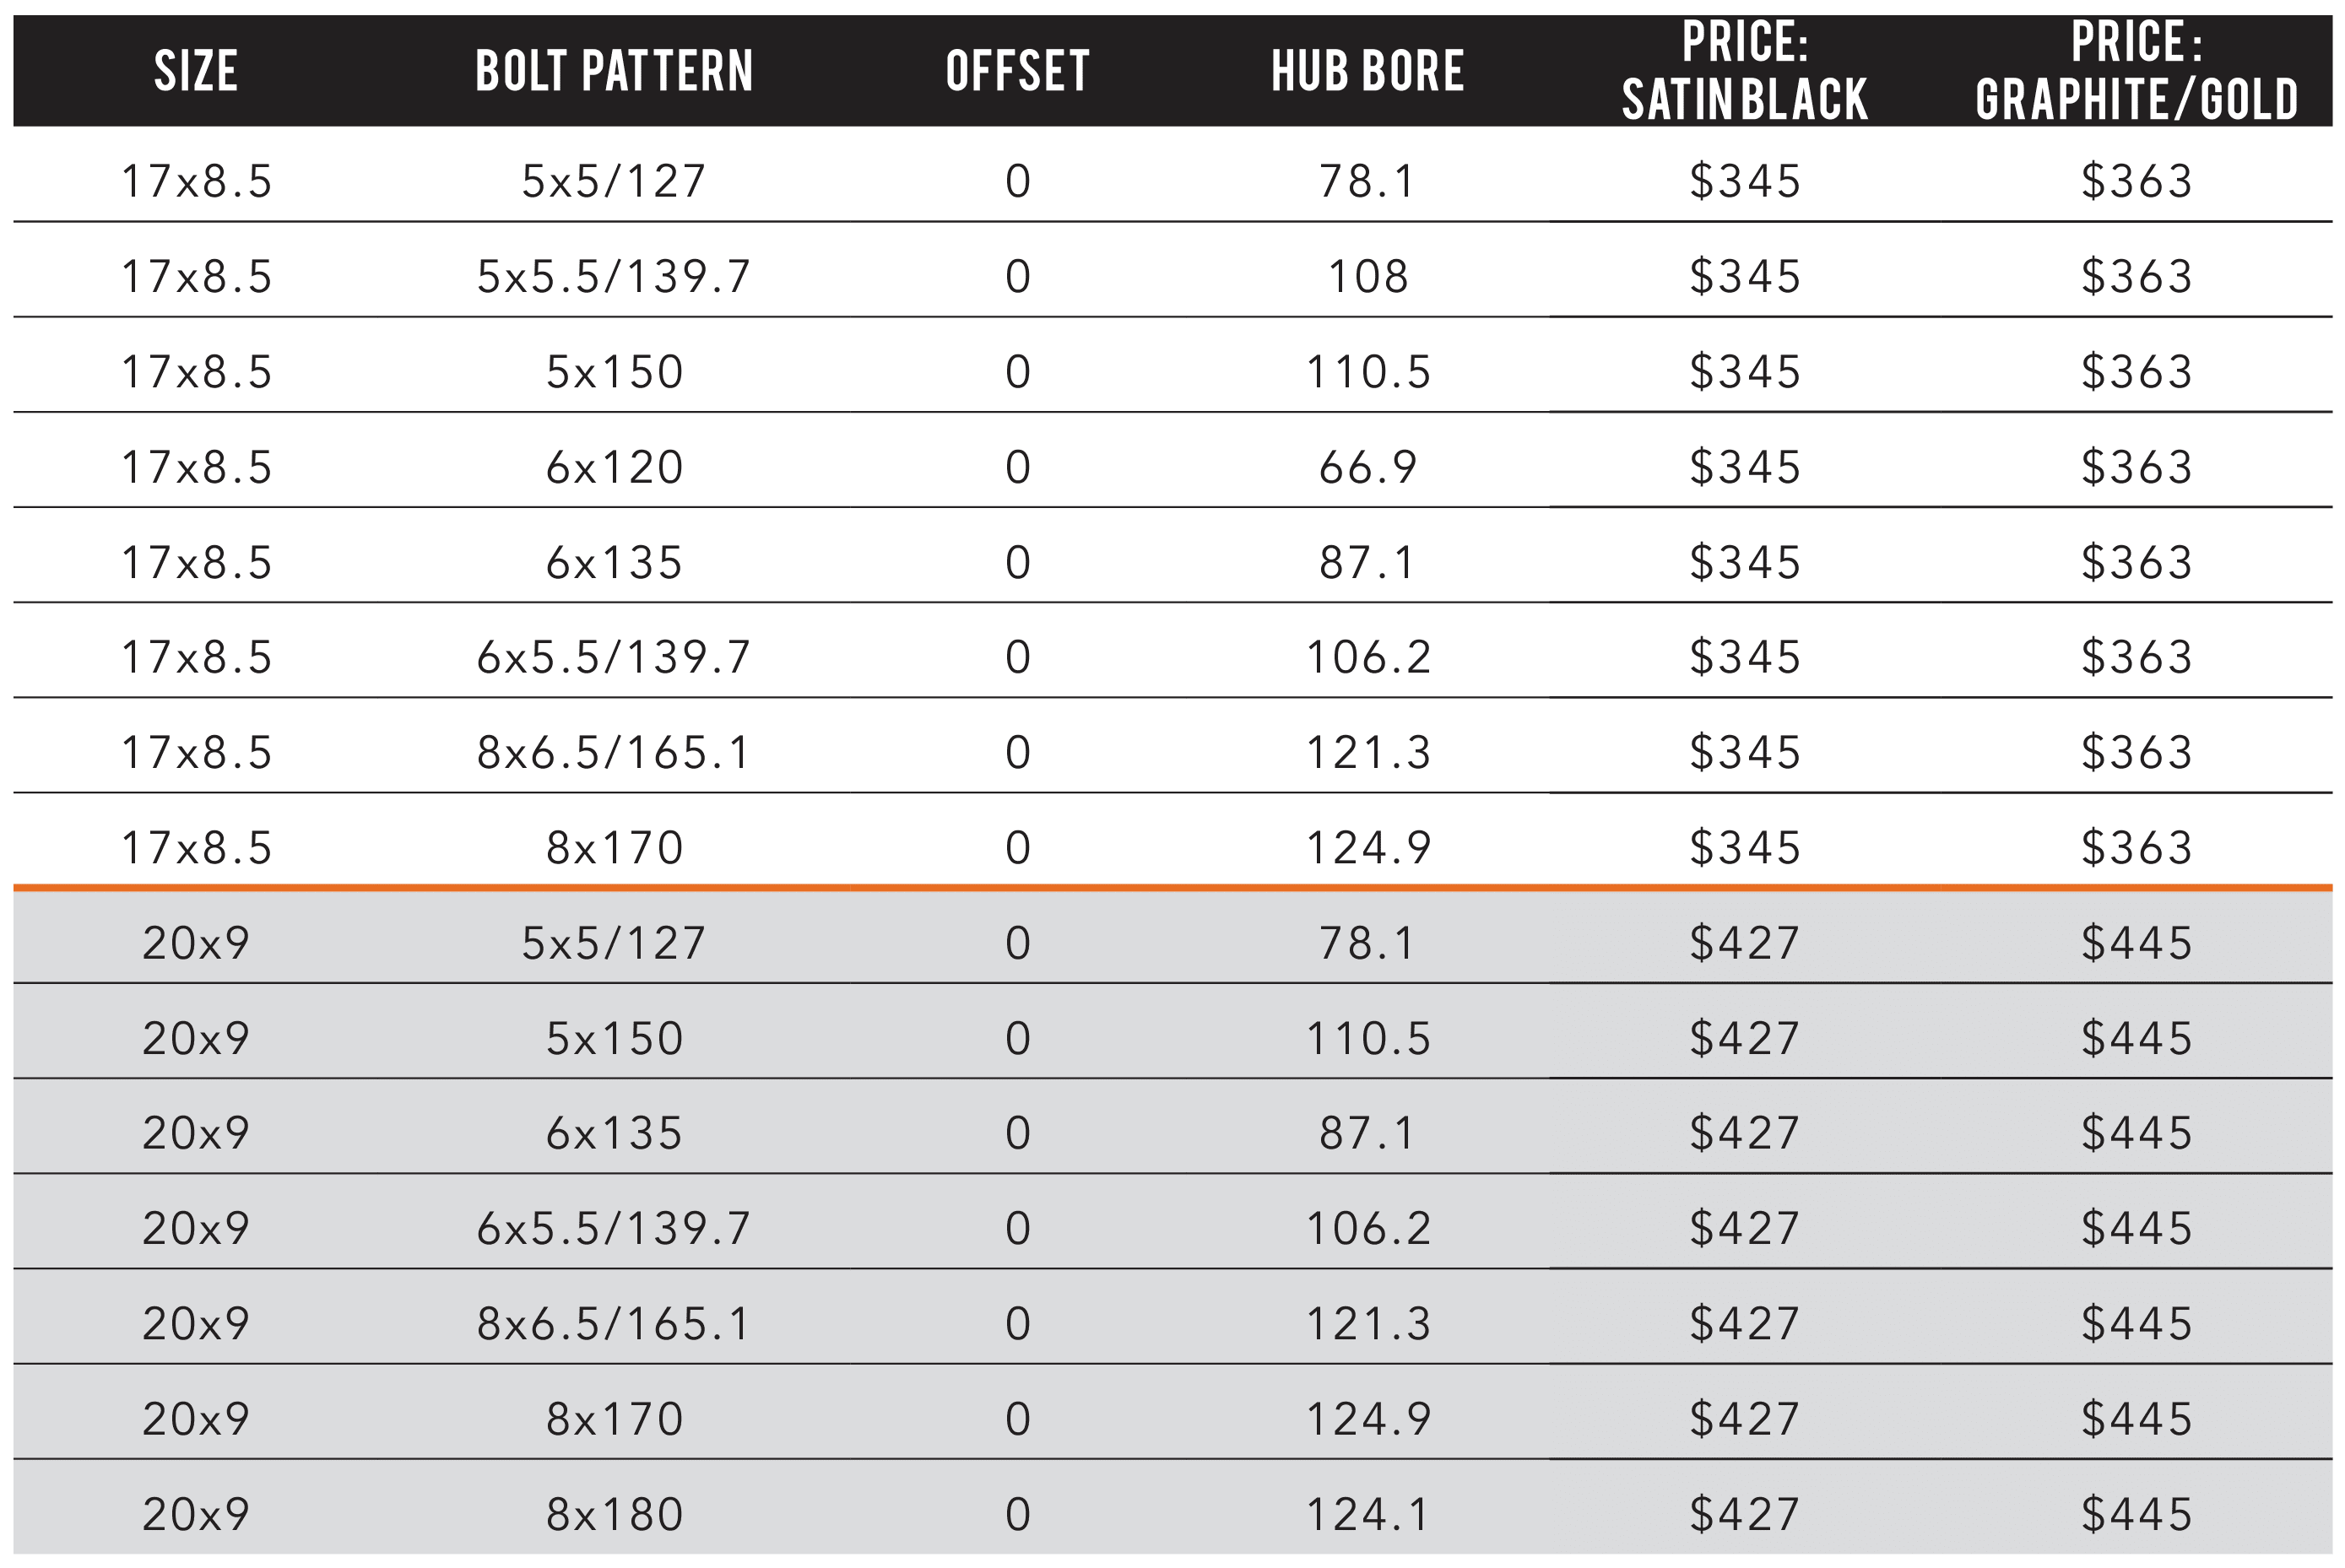Select the 17x8.5 6x120 bolt pattern cell

click(614, 468)
